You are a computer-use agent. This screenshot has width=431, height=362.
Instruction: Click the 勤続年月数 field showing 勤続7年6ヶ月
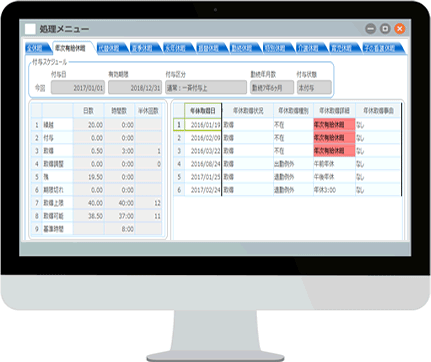point(272,88)
